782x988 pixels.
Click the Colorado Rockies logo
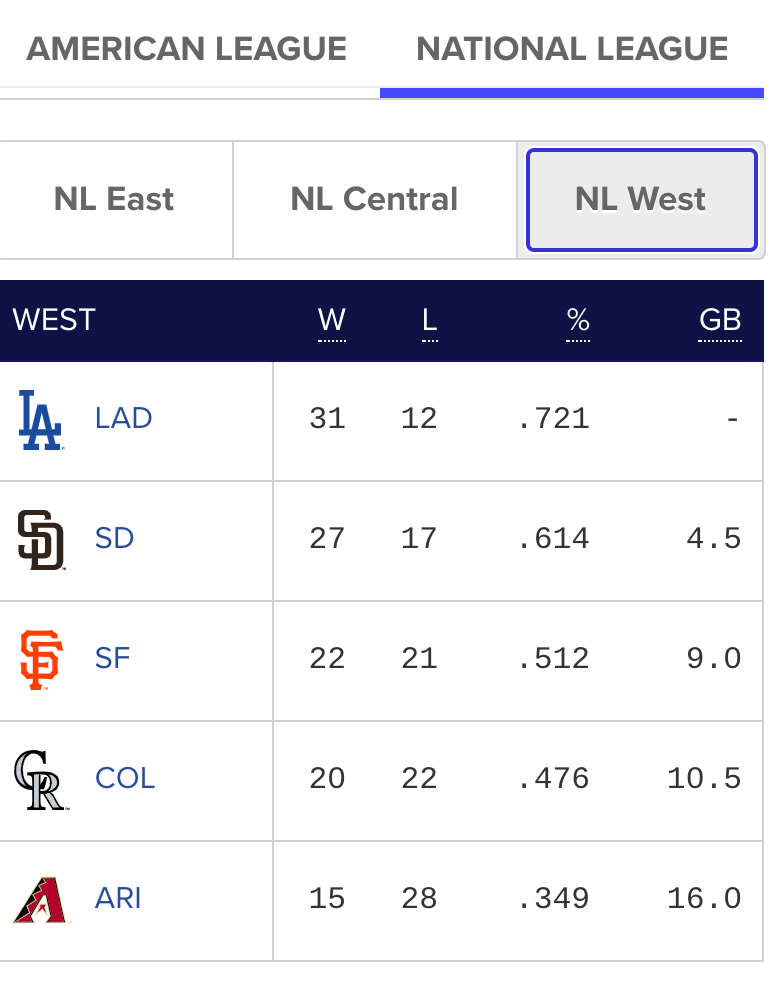[x=40, y=779]
